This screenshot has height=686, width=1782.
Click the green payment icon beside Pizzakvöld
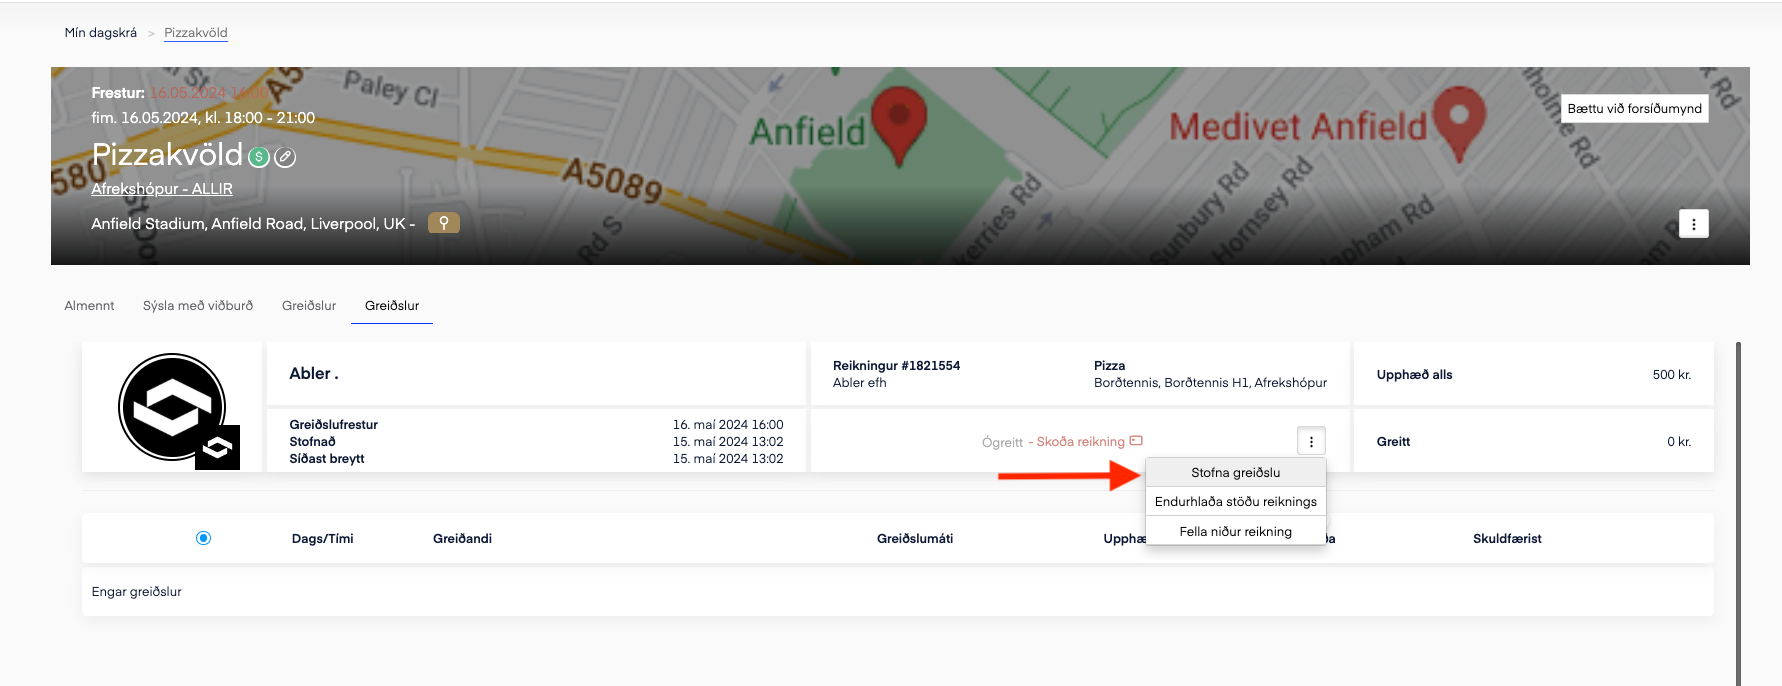pos(259,157)
